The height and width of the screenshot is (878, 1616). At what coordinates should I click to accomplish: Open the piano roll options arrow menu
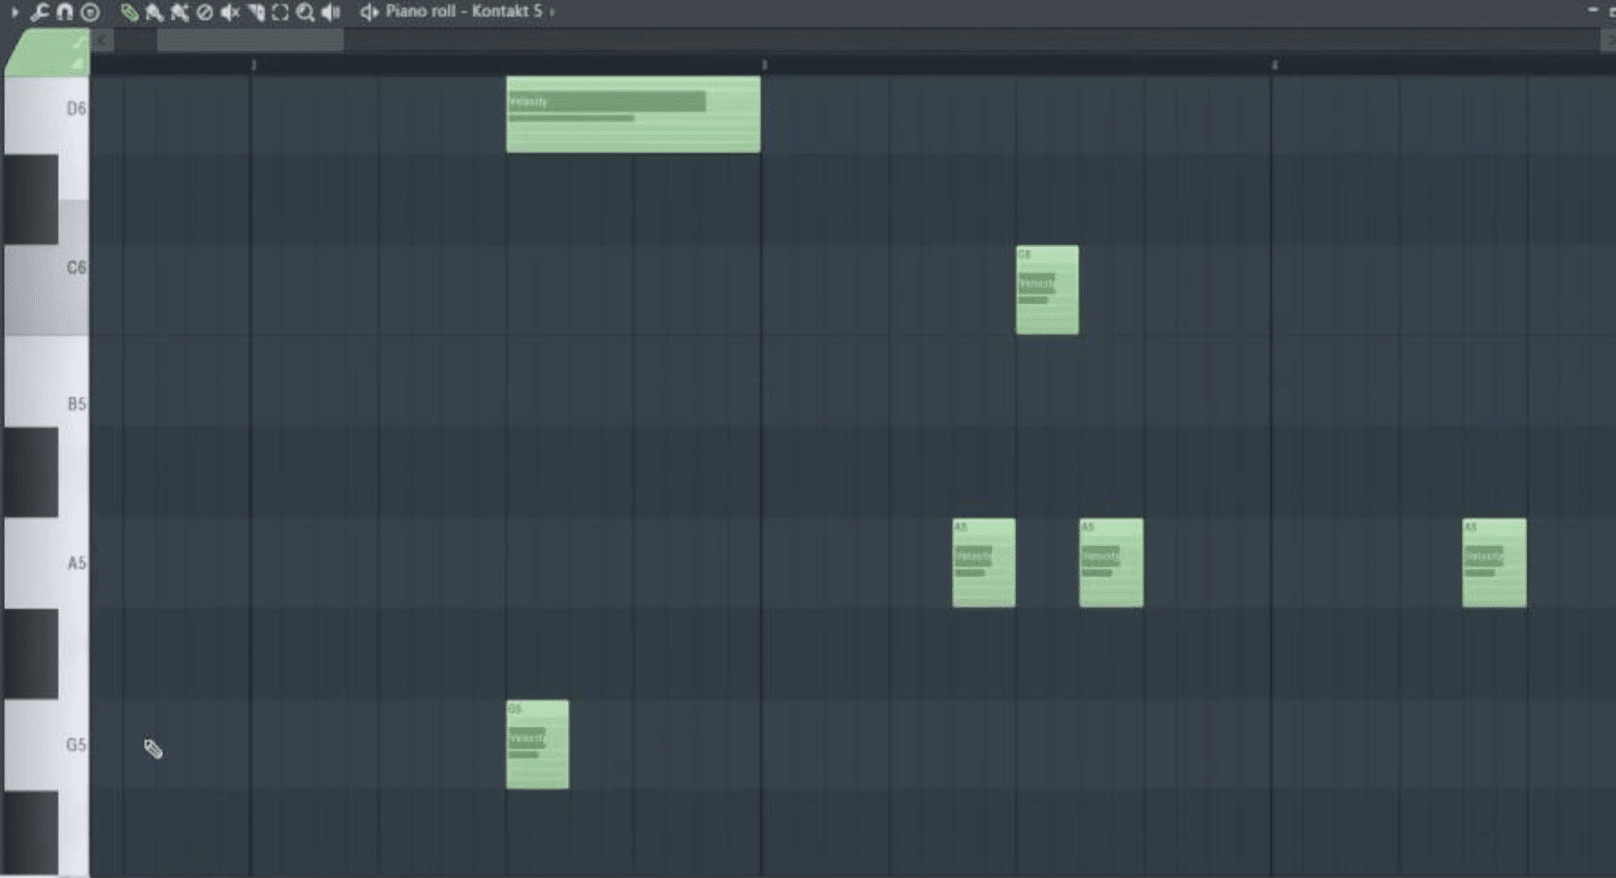click(14, 12)
